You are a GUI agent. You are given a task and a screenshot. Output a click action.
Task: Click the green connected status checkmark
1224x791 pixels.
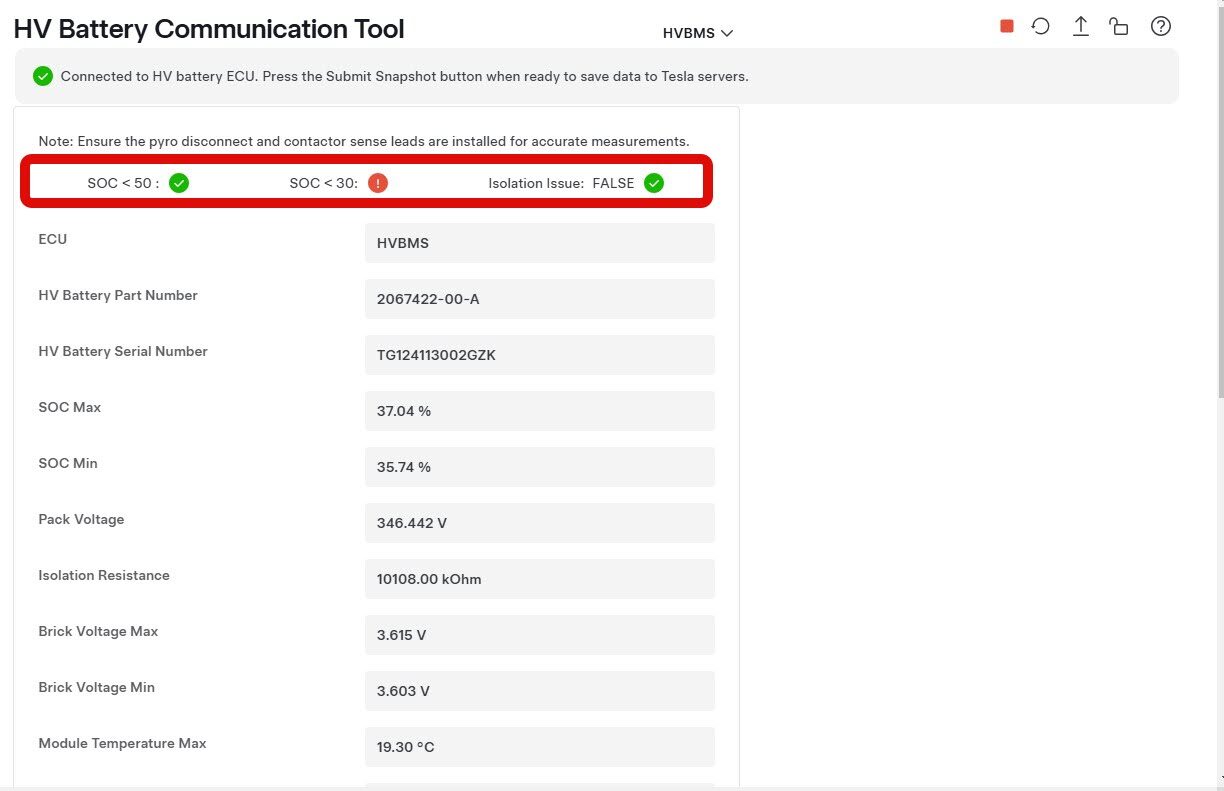(43, 76)
